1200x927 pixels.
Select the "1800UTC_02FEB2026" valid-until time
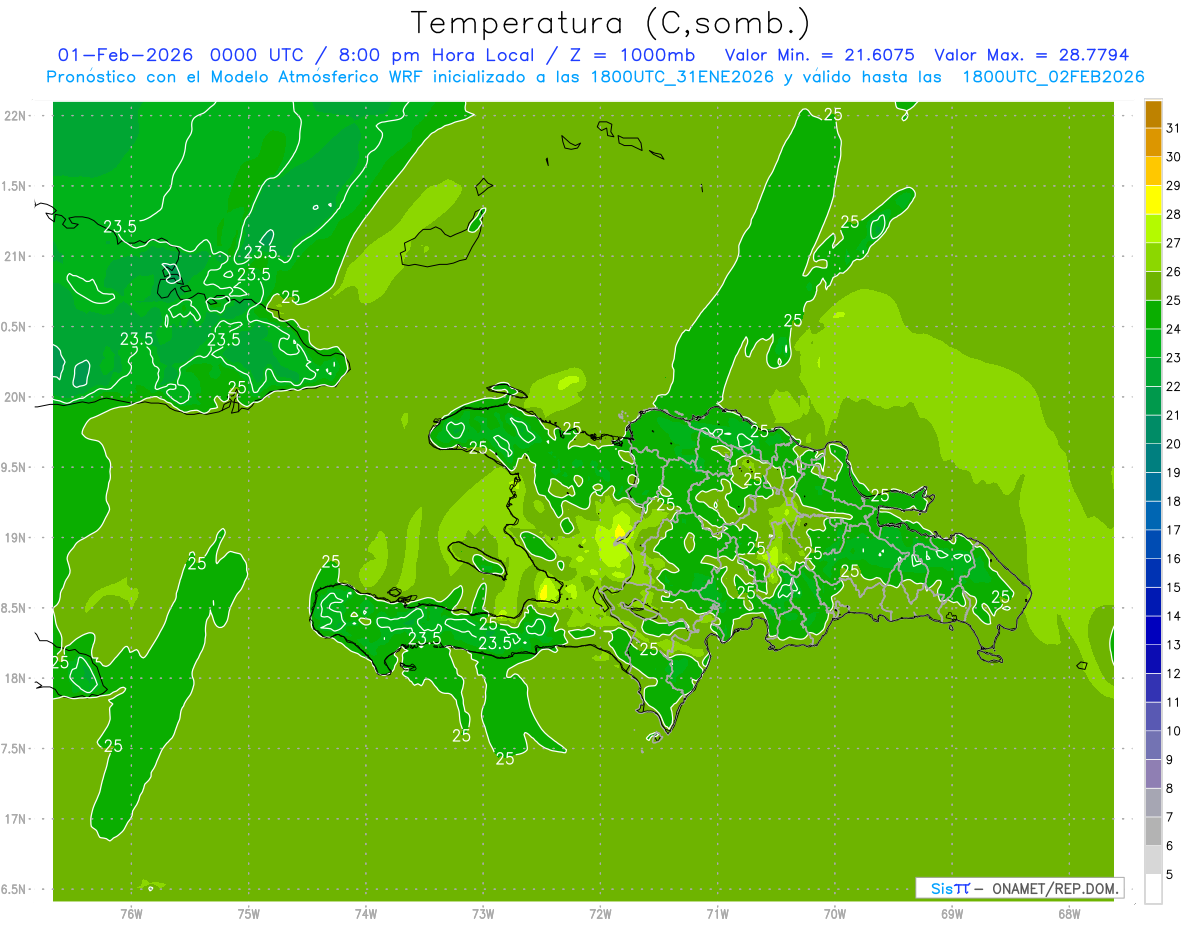[1053, 77]
